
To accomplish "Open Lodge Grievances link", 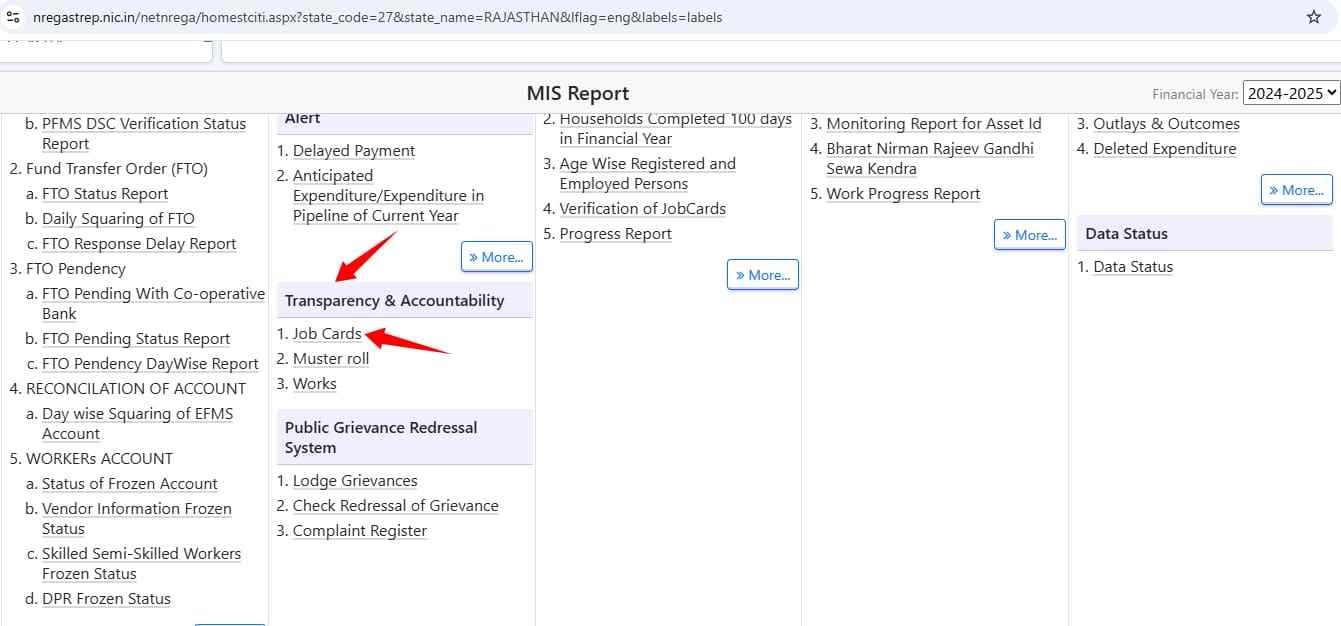I will (x=355, y=481).
